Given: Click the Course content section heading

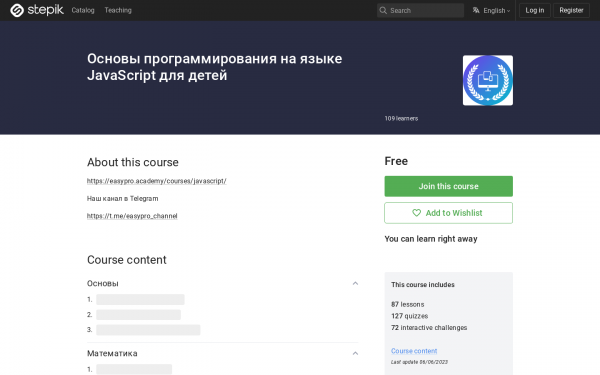Looking at the screenshot, I should coord(127,260).
